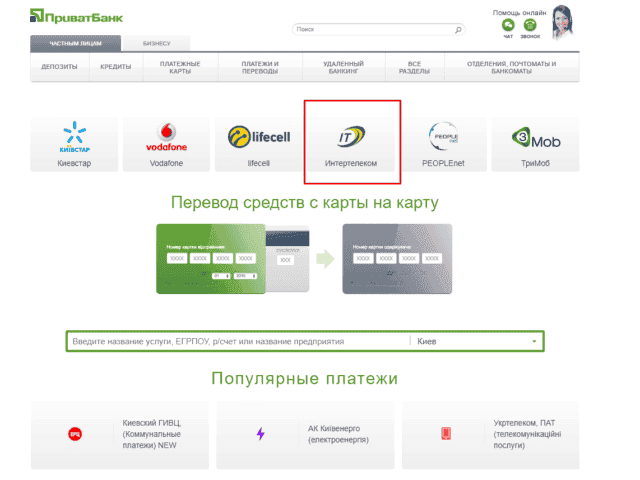Click the PrivatBank logo
This screenshot has height=480, width=640.
pos(76,16)
